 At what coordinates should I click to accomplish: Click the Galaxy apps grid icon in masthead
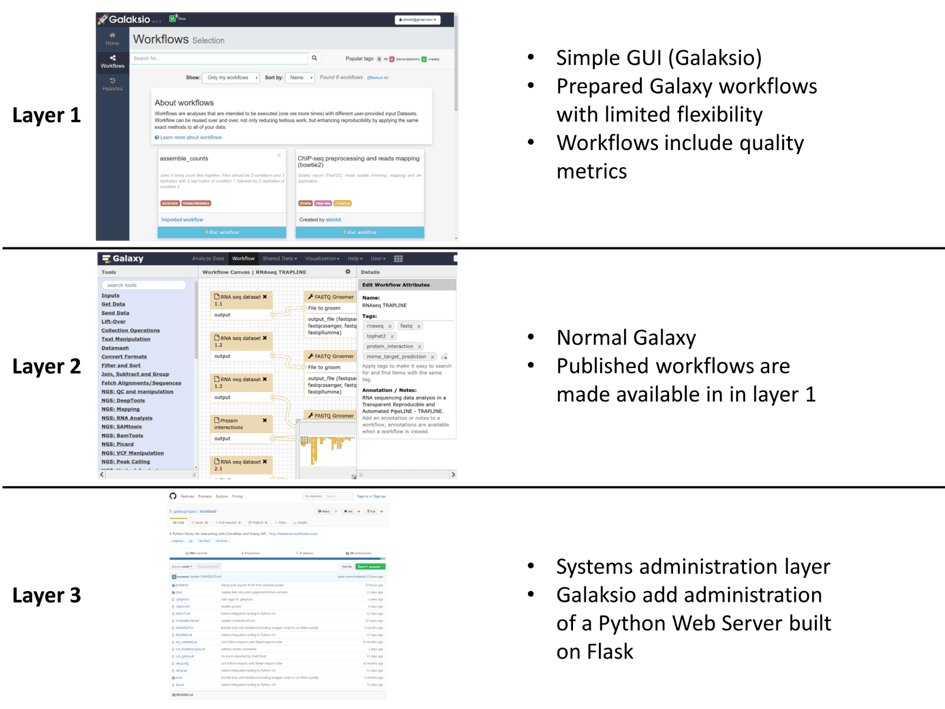point(398,258)
